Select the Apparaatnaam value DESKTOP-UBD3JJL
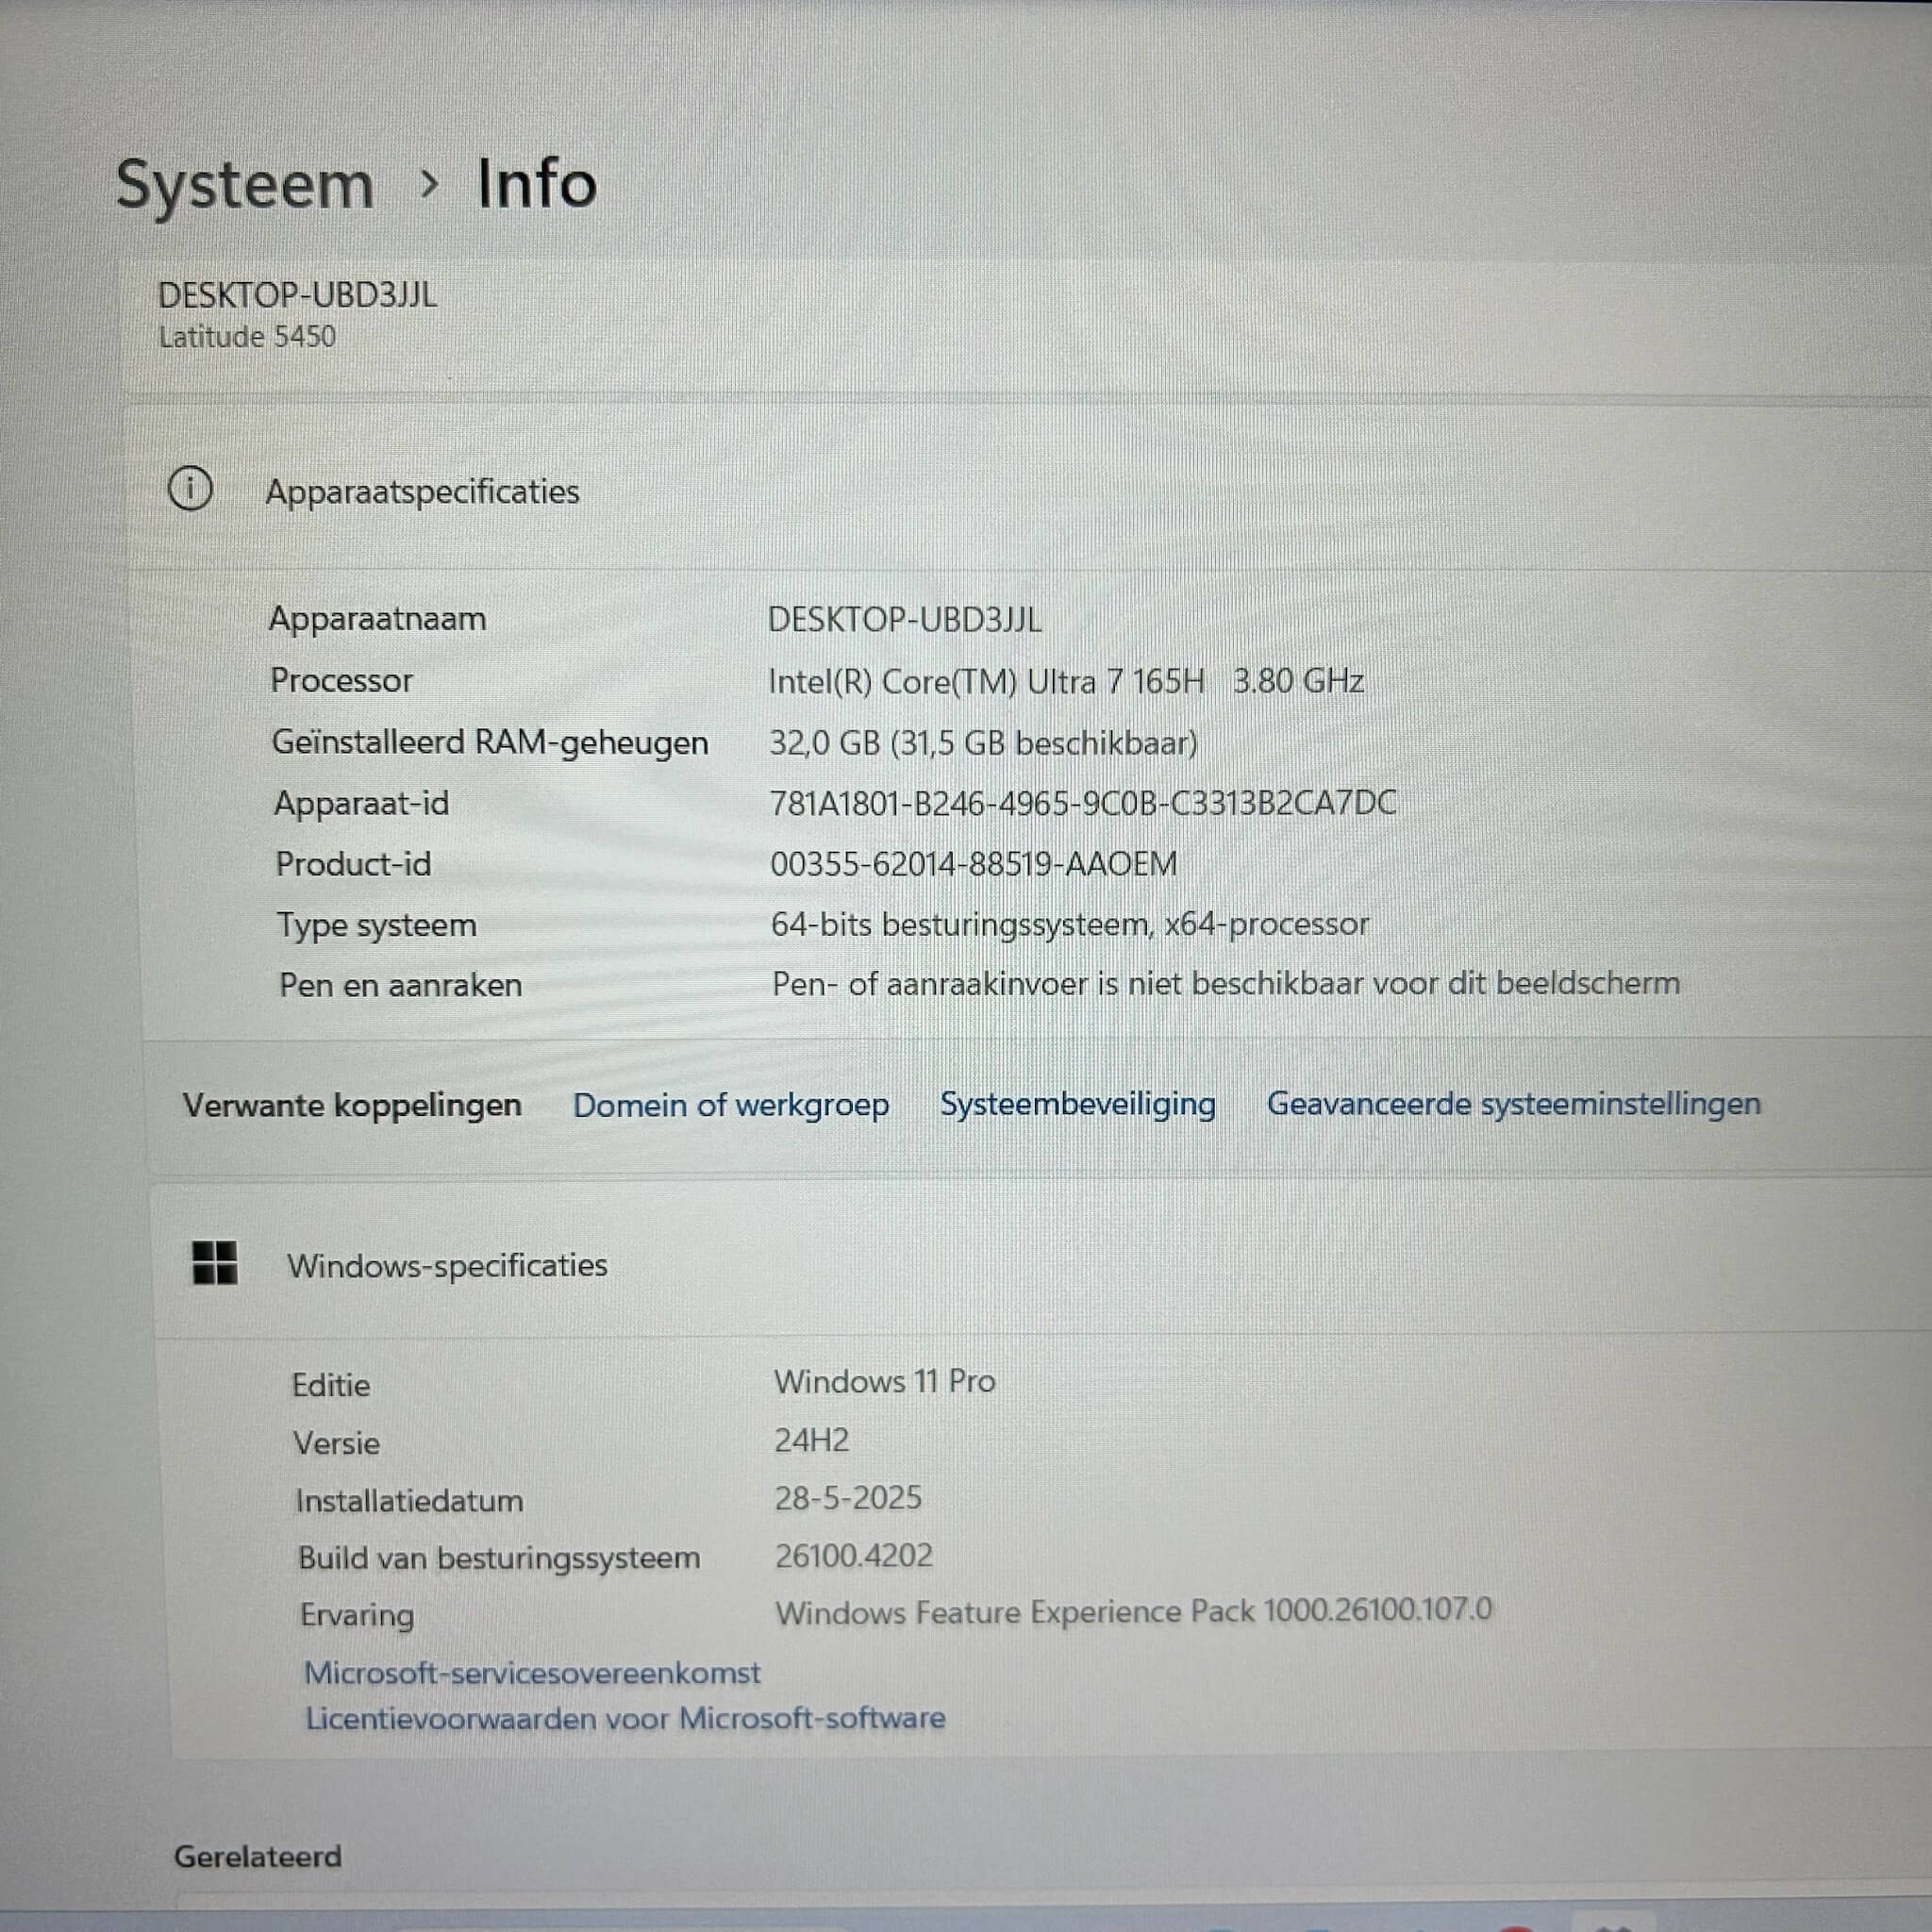 (x=905, y=620)
